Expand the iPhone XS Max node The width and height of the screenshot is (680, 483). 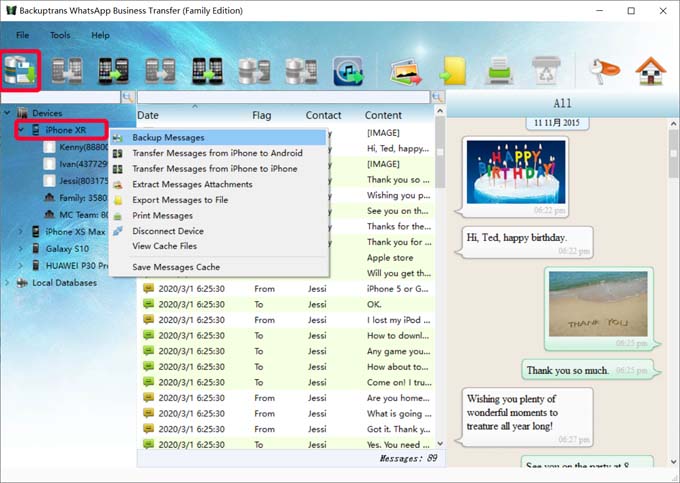click(x=20, y=232)
